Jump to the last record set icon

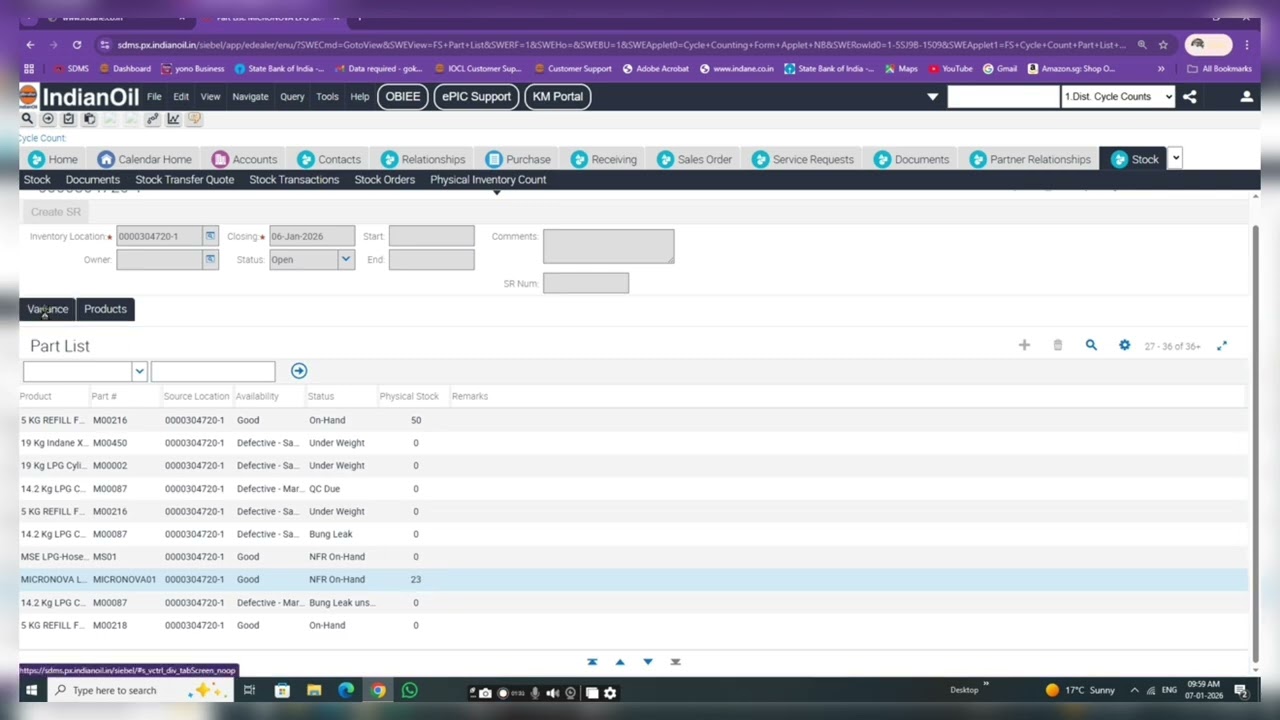[x=675, y=662]
